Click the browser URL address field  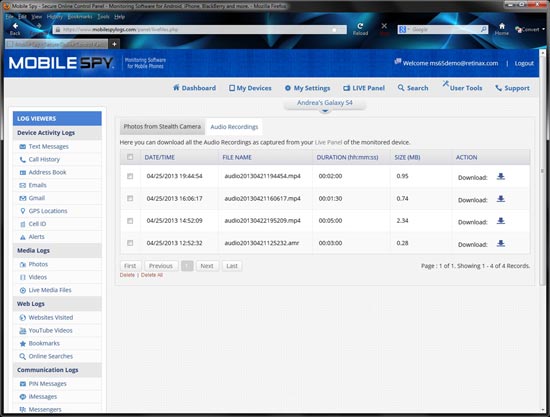click(200, 29)
